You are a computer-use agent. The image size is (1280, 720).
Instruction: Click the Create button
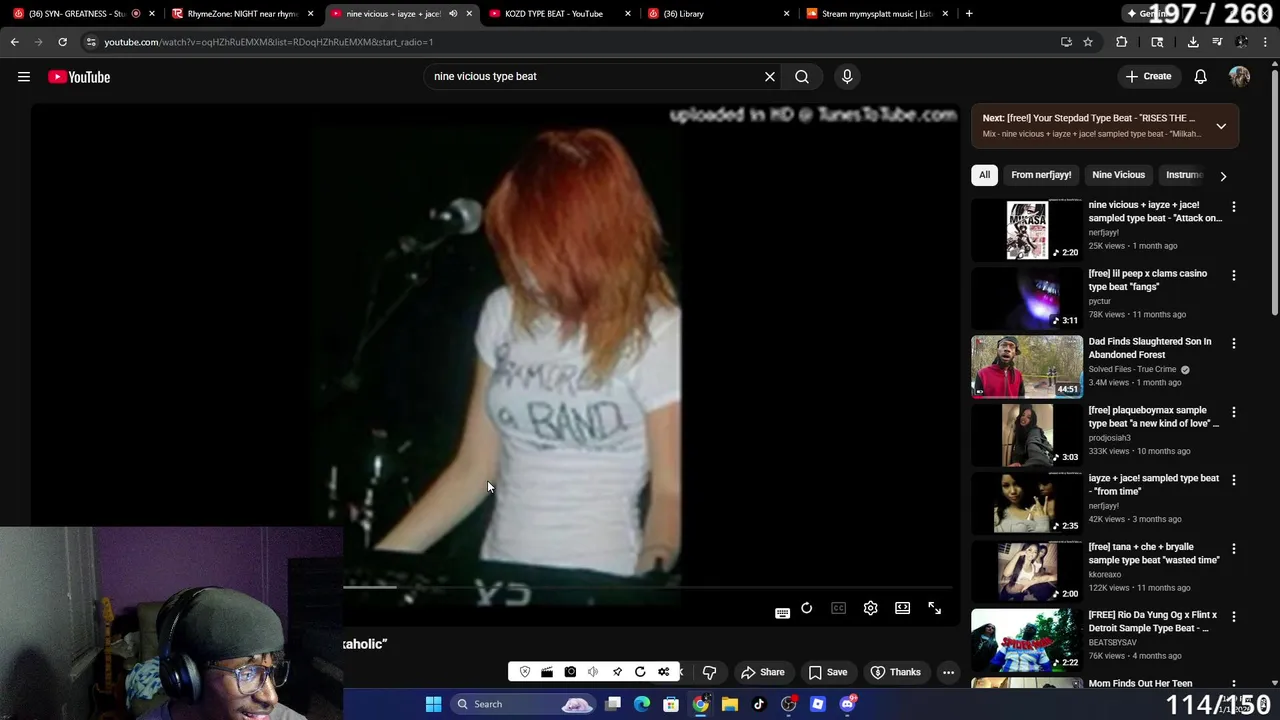(1148, 77)
